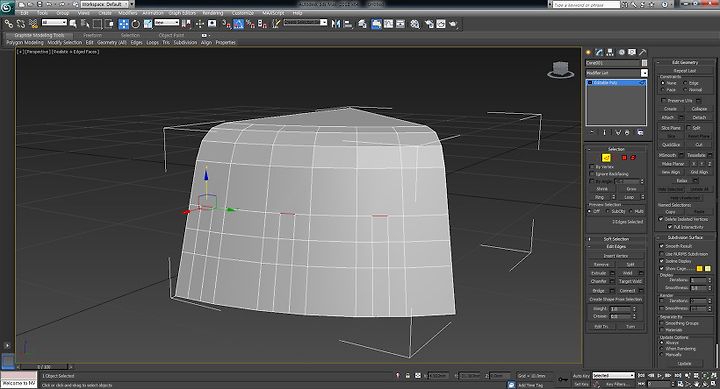Switch to Graphite Modeling Tools tab

(39, 35)
